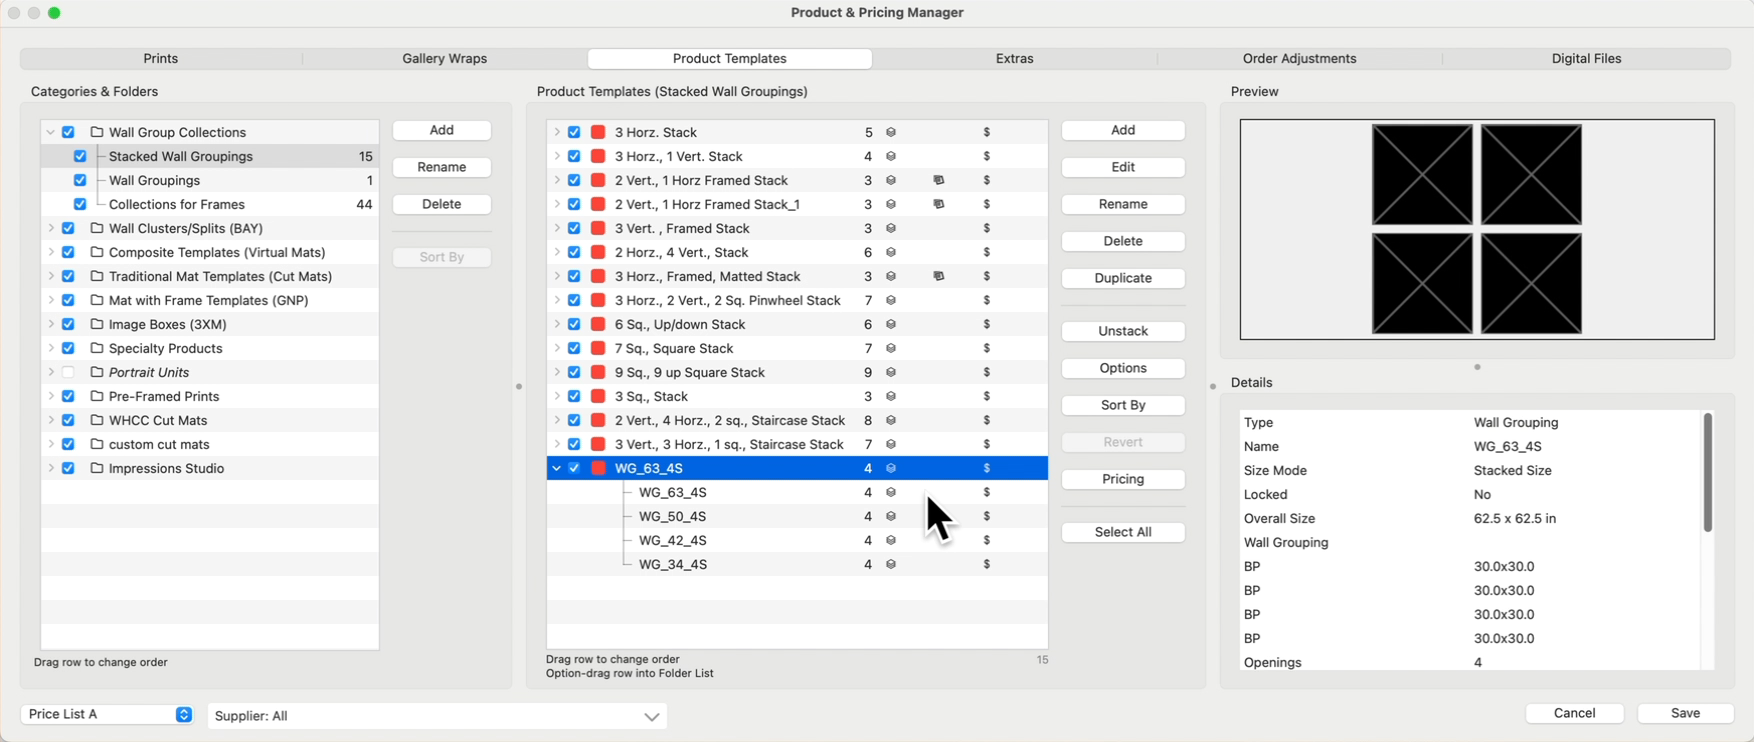
Task: Open the Digital Files tab
Action: pyautogui.click(x=1586, y=59)
